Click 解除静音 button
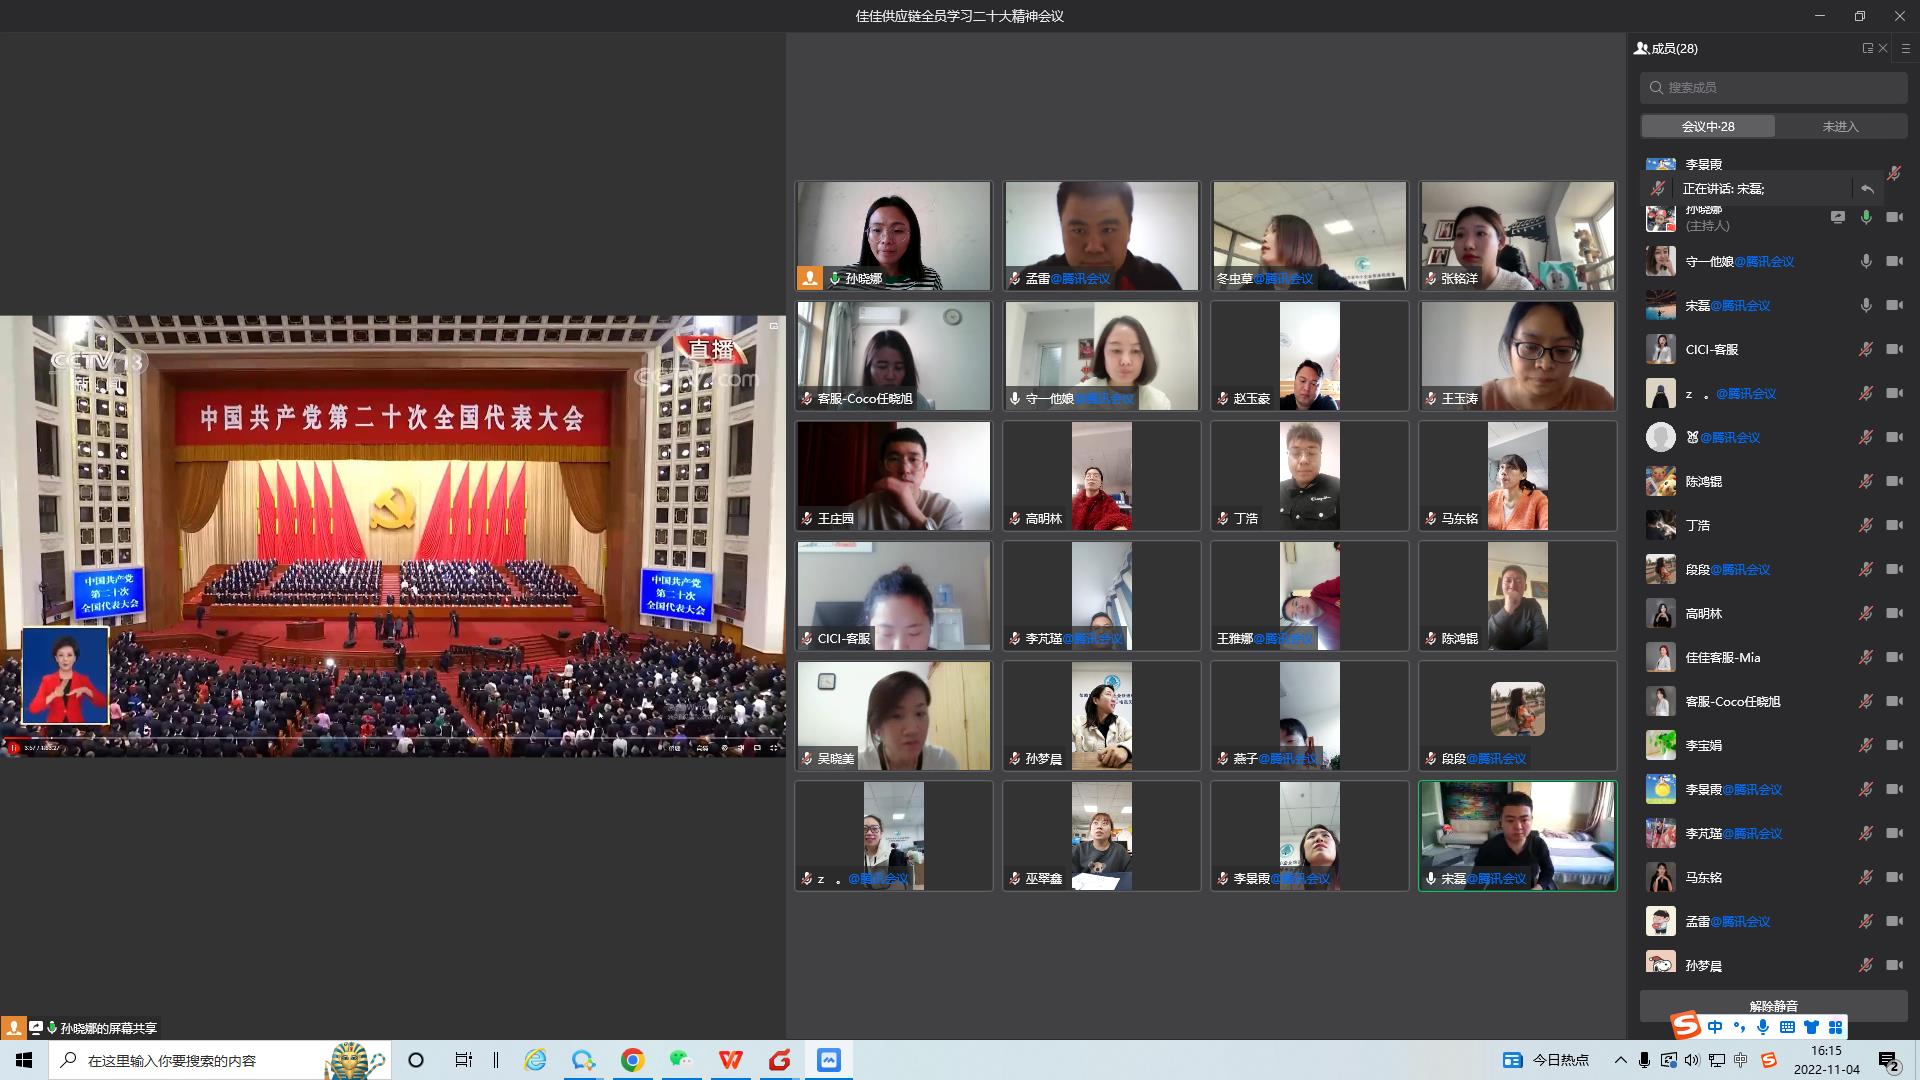 (x=1774, y=1006)
